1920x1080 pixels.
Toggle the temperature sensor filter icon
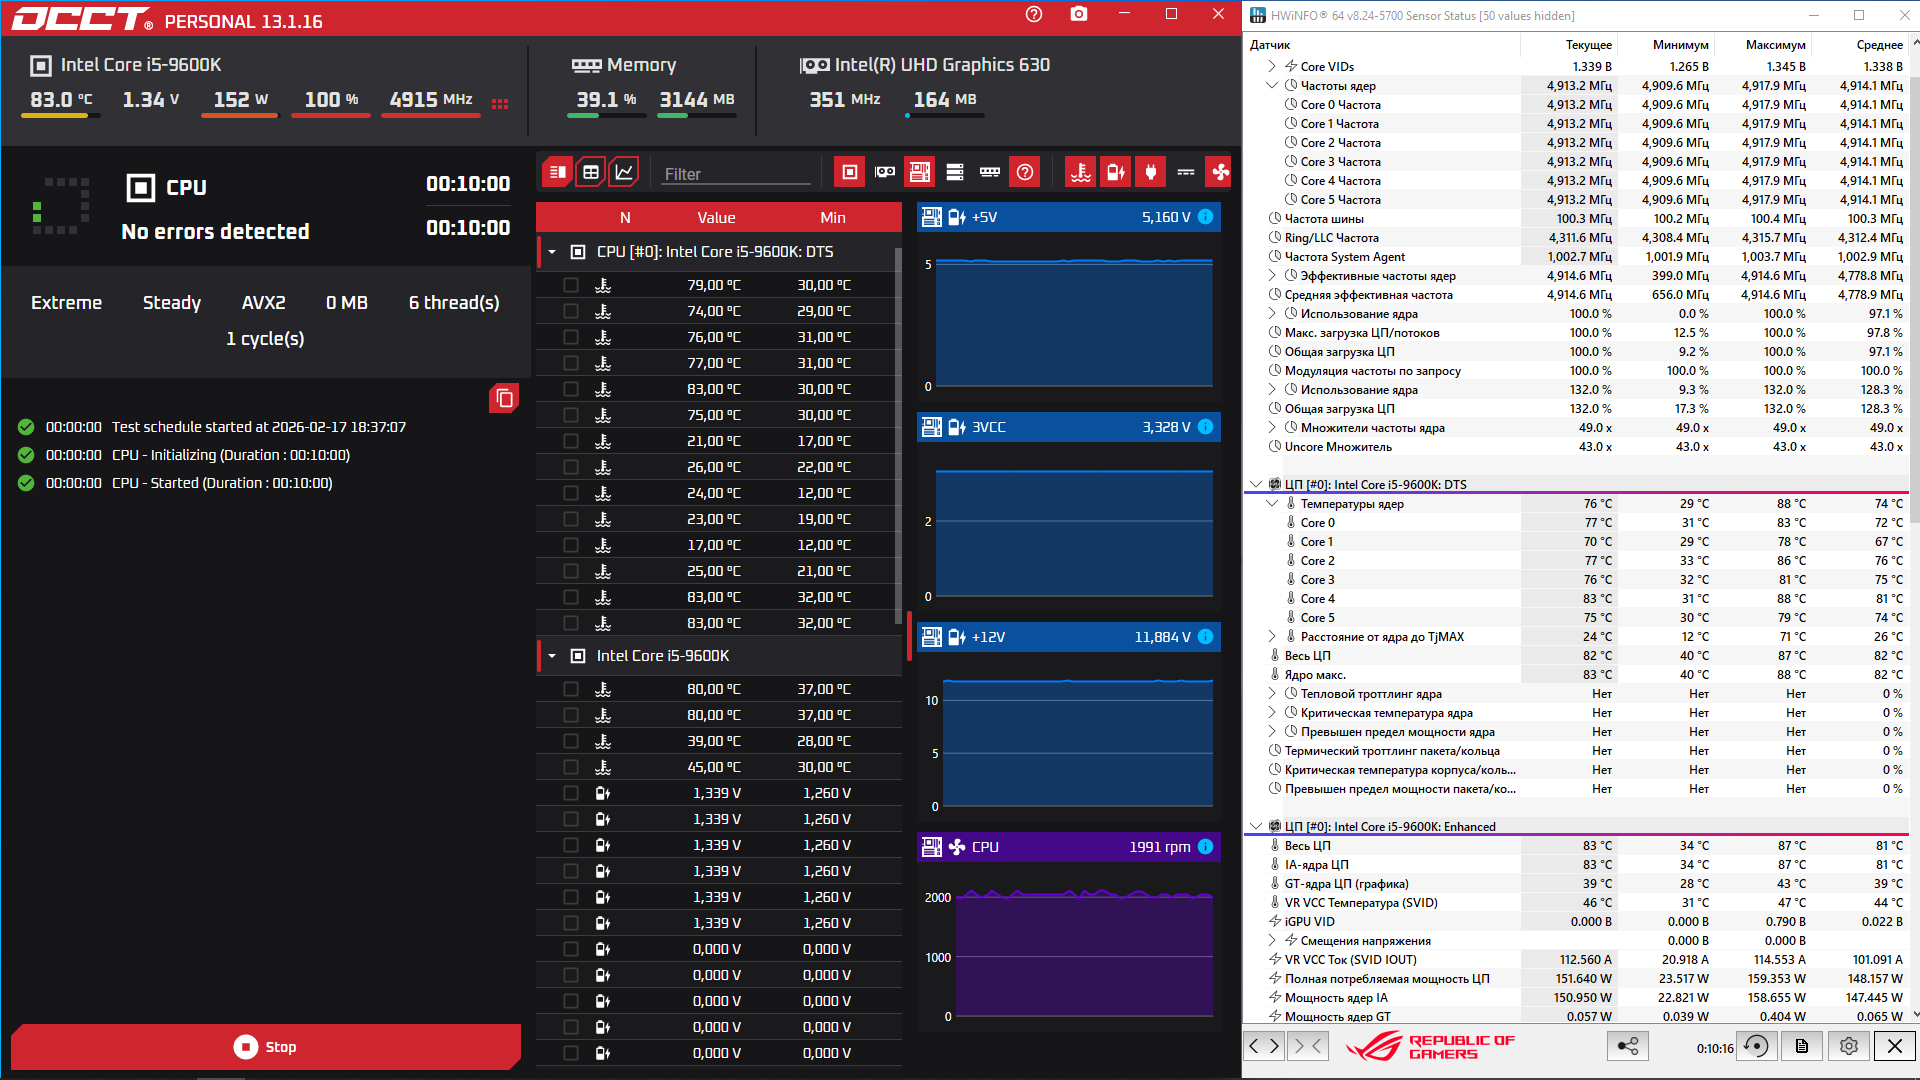[1080, 172]
